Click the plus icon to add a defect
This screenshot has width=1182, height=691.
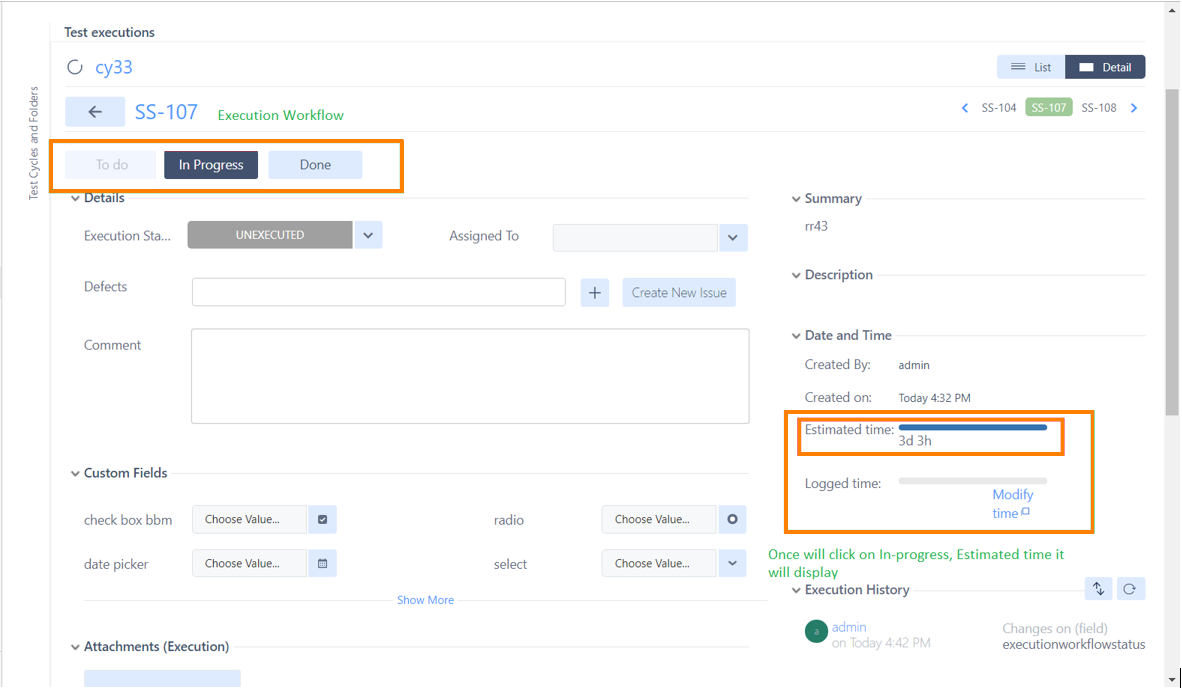(x=594, y=292)
